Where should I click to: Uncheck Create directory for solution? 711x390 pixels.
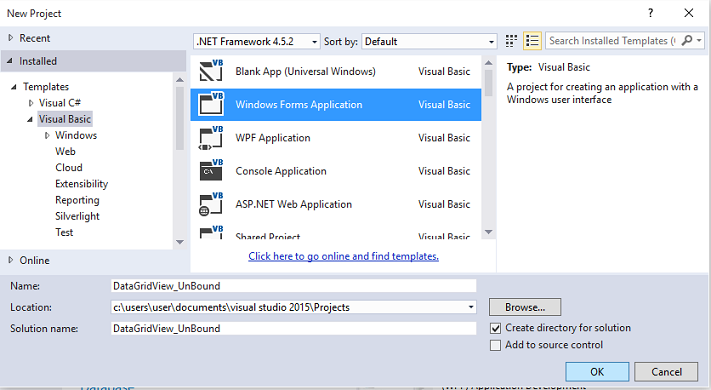tap(496, 328)
